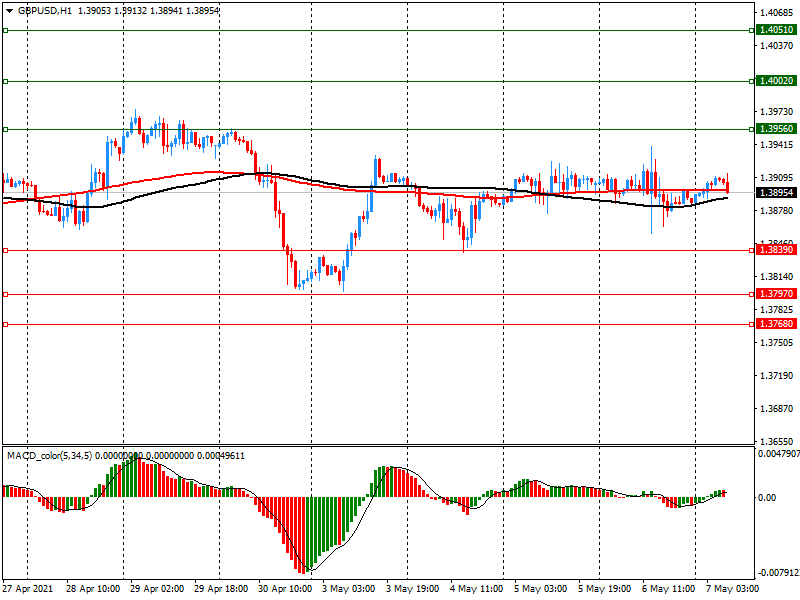Grab left-edge handle of 1.40510 line
800x600 pixels.
pyautogui.click(x=5, y=31)
